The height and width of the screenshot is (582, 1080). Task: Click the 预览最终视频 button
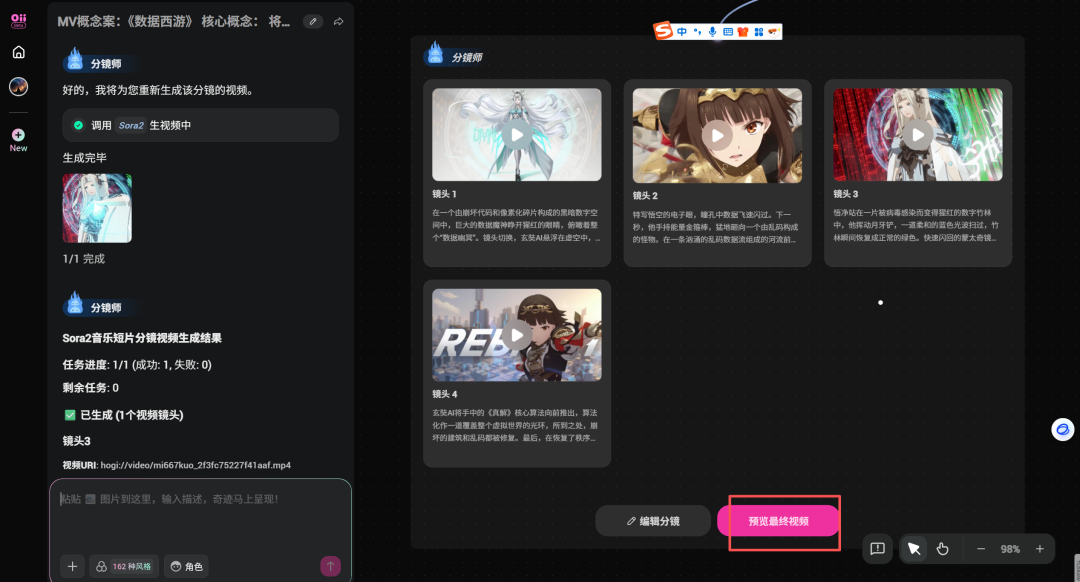coord(778,521)
